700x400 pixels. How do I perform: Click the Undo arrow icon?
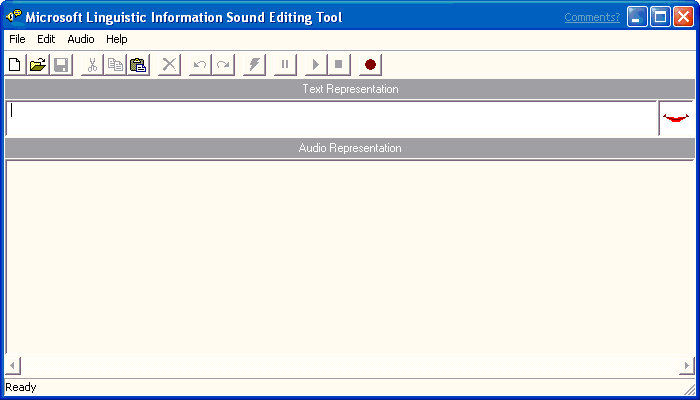point(200,65)
